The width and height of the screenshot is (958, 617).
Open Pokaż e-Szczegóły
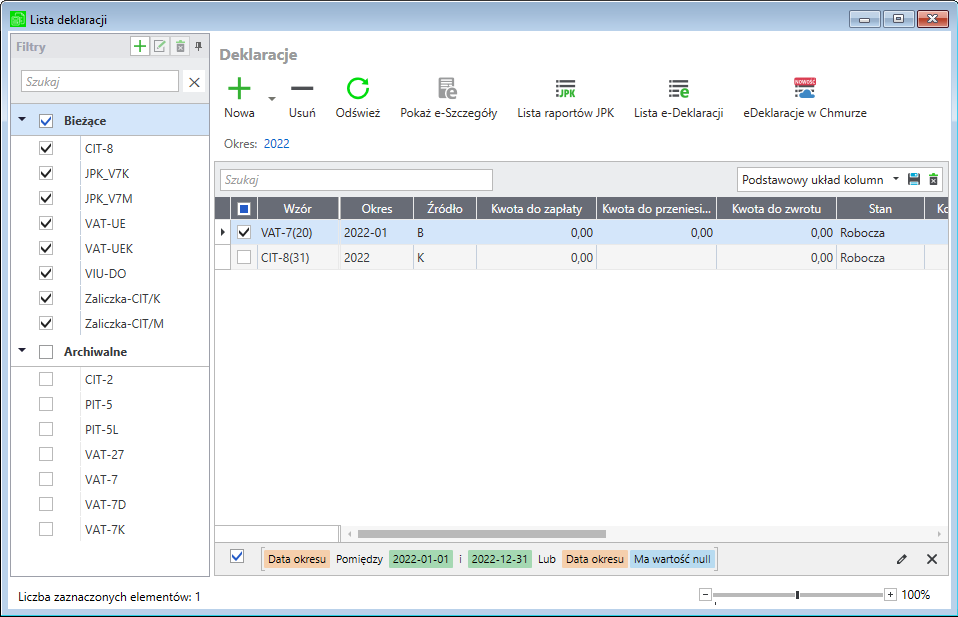[x=448, y=89]
